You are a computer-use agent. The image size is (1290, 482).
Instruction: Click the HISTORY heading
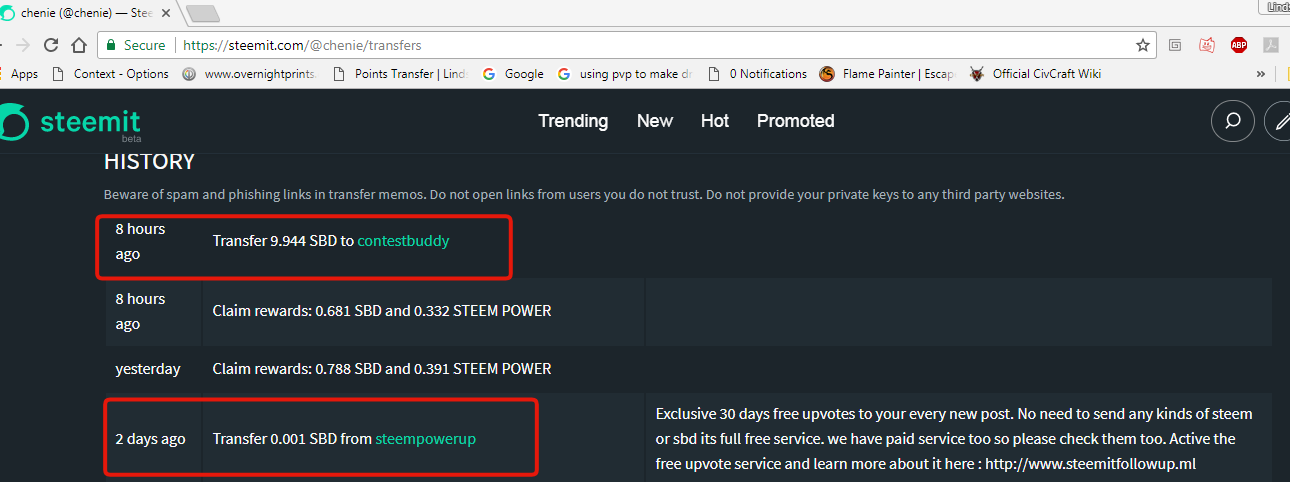click(150, 162)
